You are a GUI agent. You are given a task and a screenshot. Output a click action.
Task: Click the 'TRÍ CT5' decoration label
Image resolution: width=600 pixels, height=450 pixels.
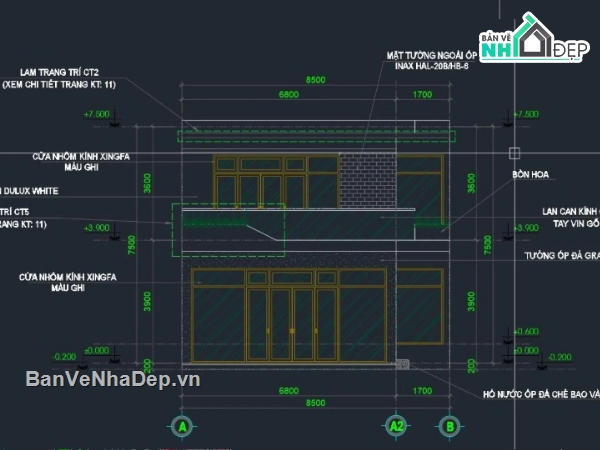(15, 212)
